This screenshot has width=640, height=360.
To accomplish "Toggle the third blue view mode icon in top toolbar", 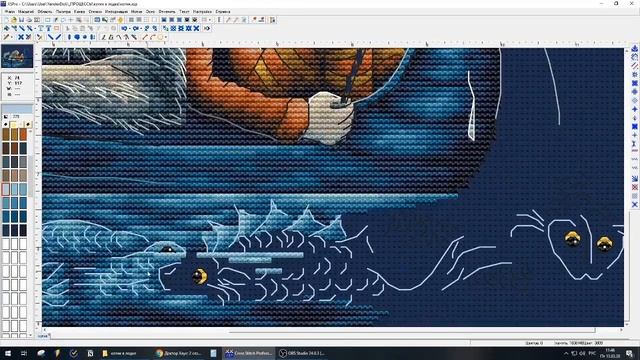I will [x=180, y=20].
